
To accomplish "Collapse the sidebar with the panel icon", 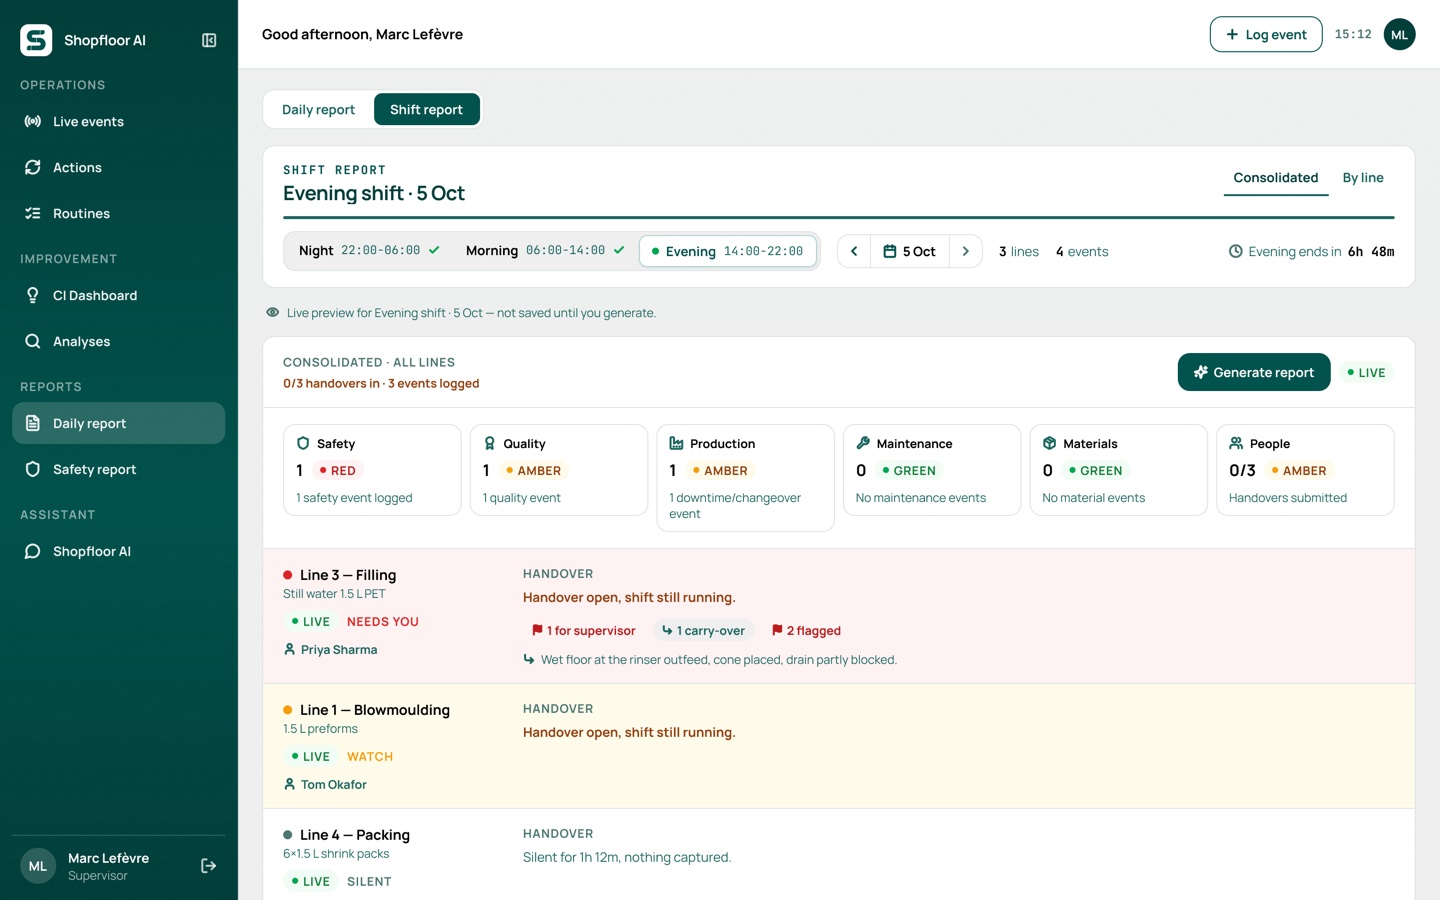I will coord(209,40).
